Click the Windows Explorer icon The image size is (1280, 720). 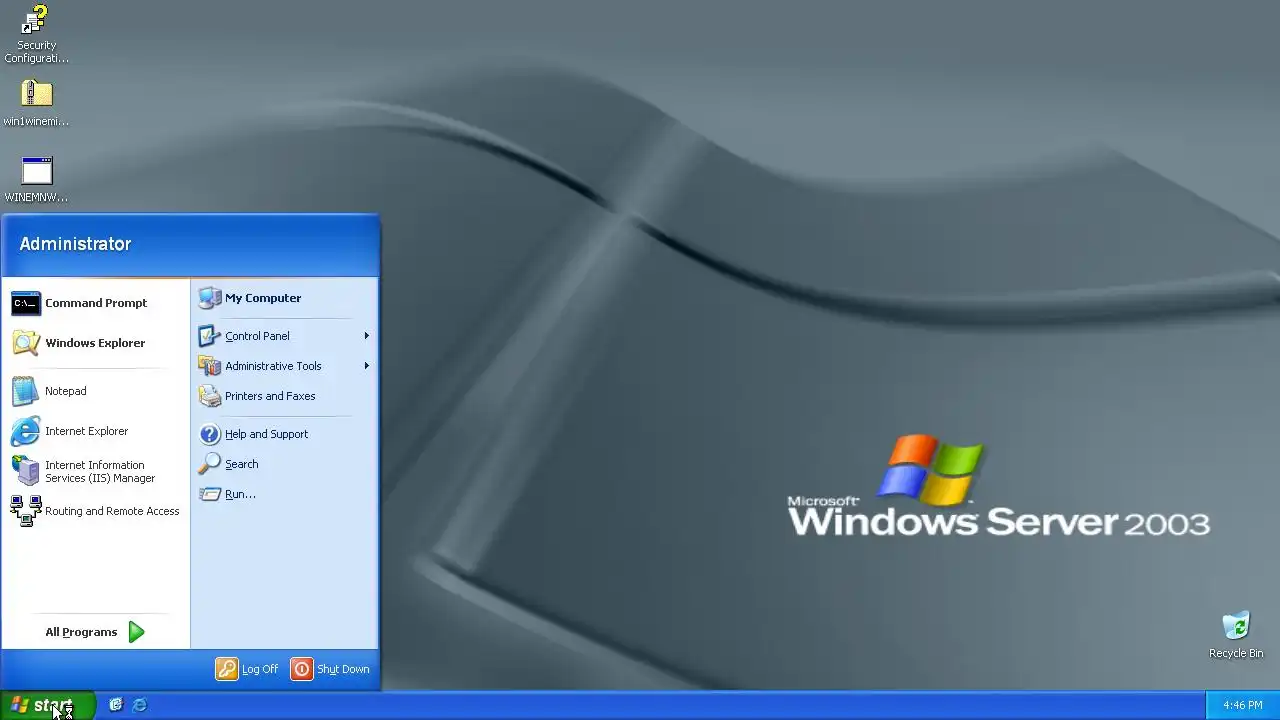pyautogui.click(x=26, y=343)
